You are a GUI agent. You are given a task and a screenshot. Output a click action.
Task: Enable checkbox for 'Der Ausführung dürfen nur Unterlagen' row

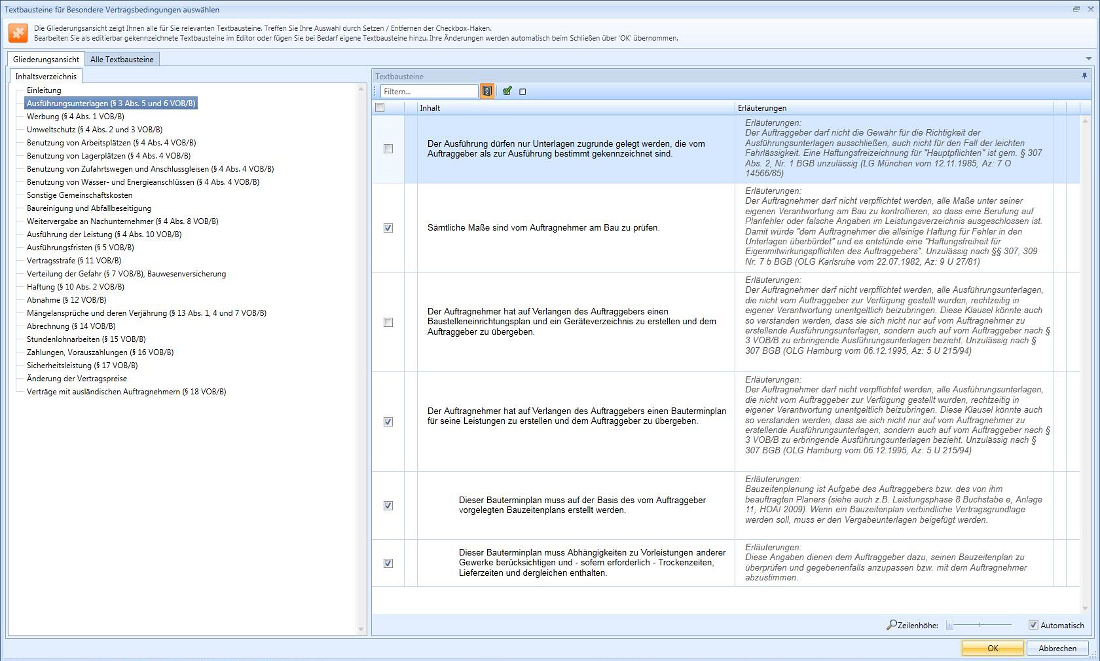pos(388,149)
